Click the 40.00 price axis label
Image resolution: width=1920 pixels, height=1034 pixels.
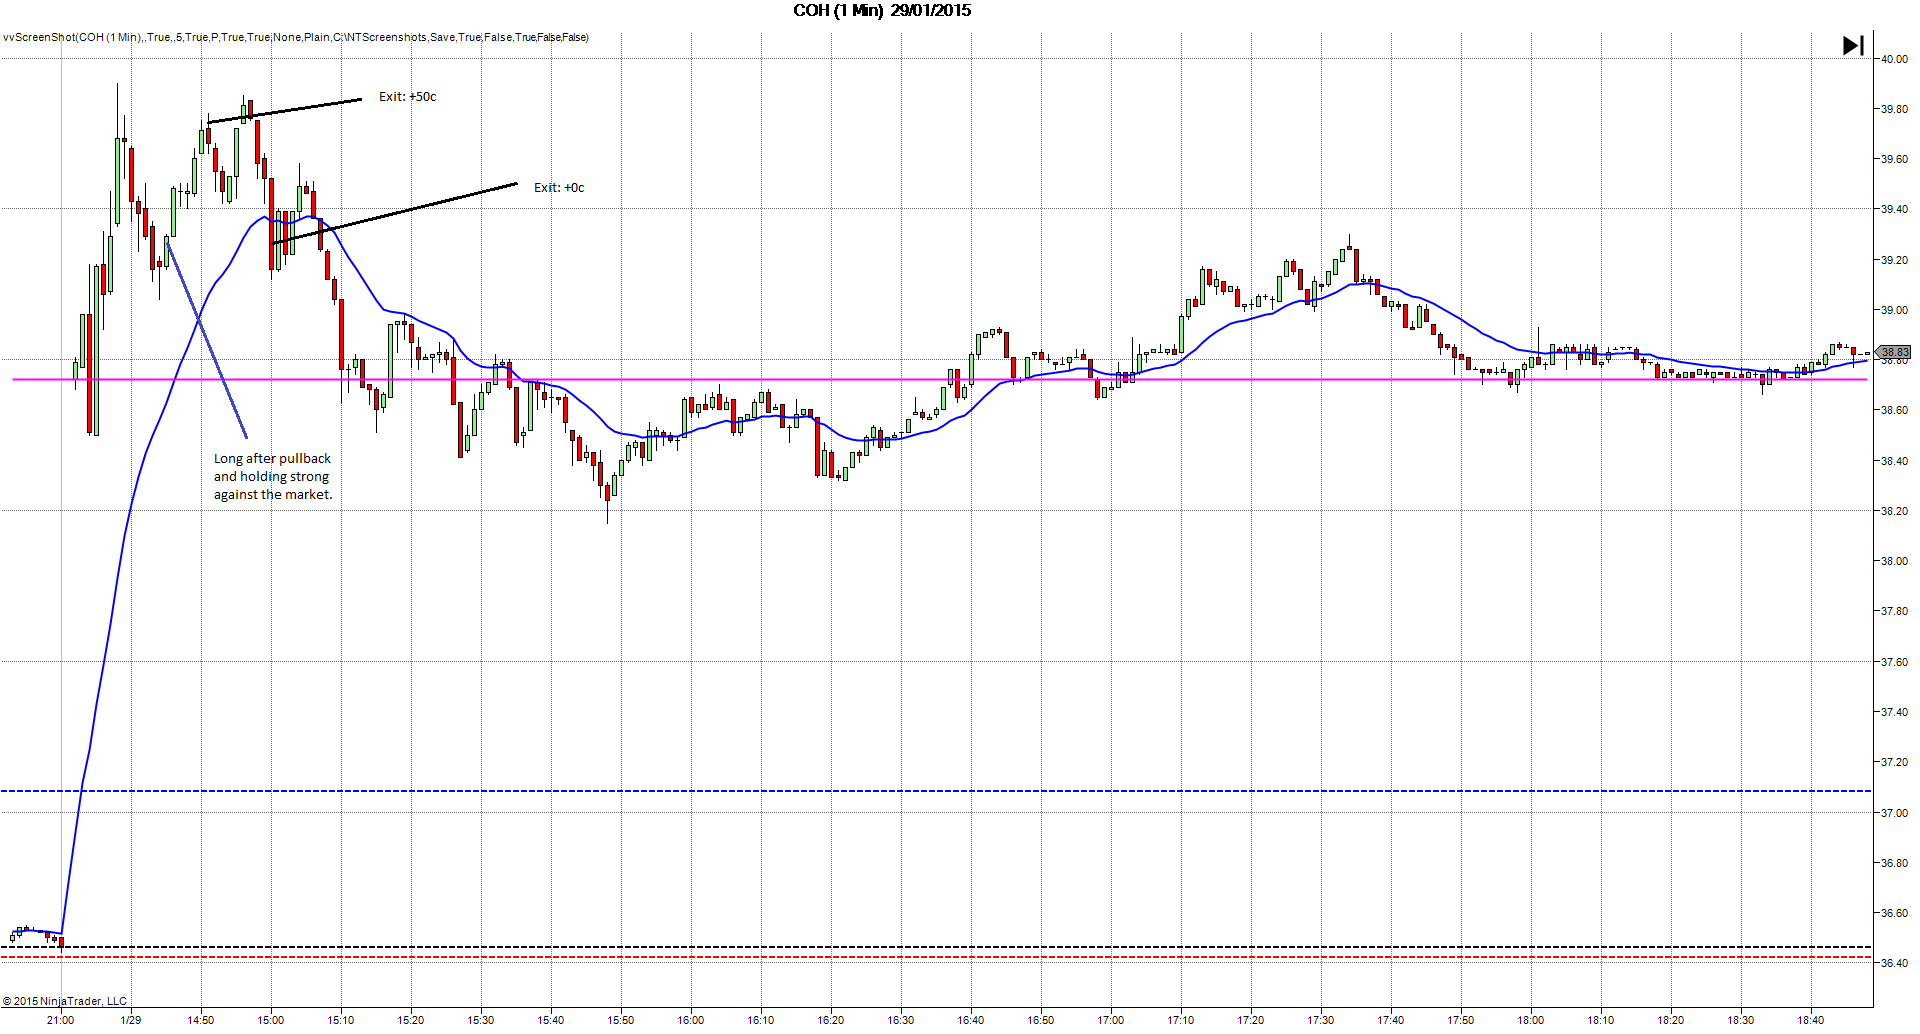pyautogui.click(x=1894, y=59)
